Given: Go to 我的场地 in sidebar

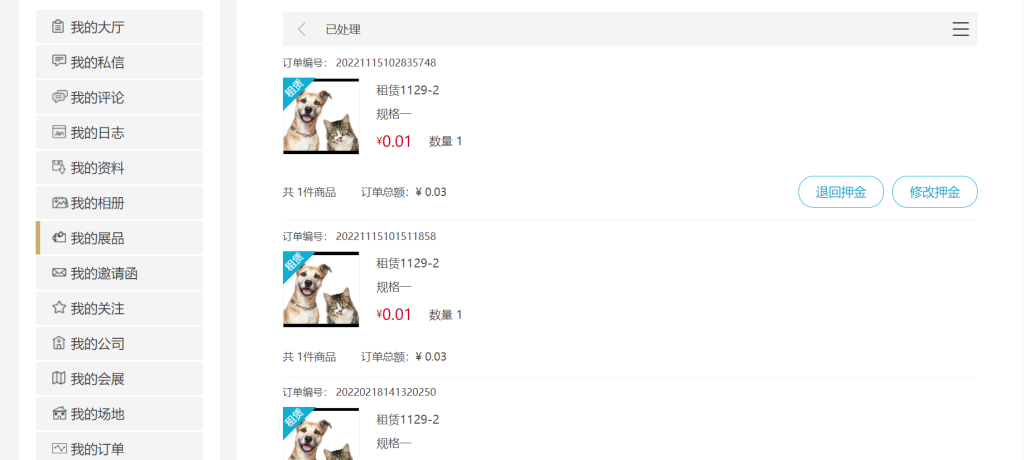Looking at the screenshot, I should (x=120, y=414).
